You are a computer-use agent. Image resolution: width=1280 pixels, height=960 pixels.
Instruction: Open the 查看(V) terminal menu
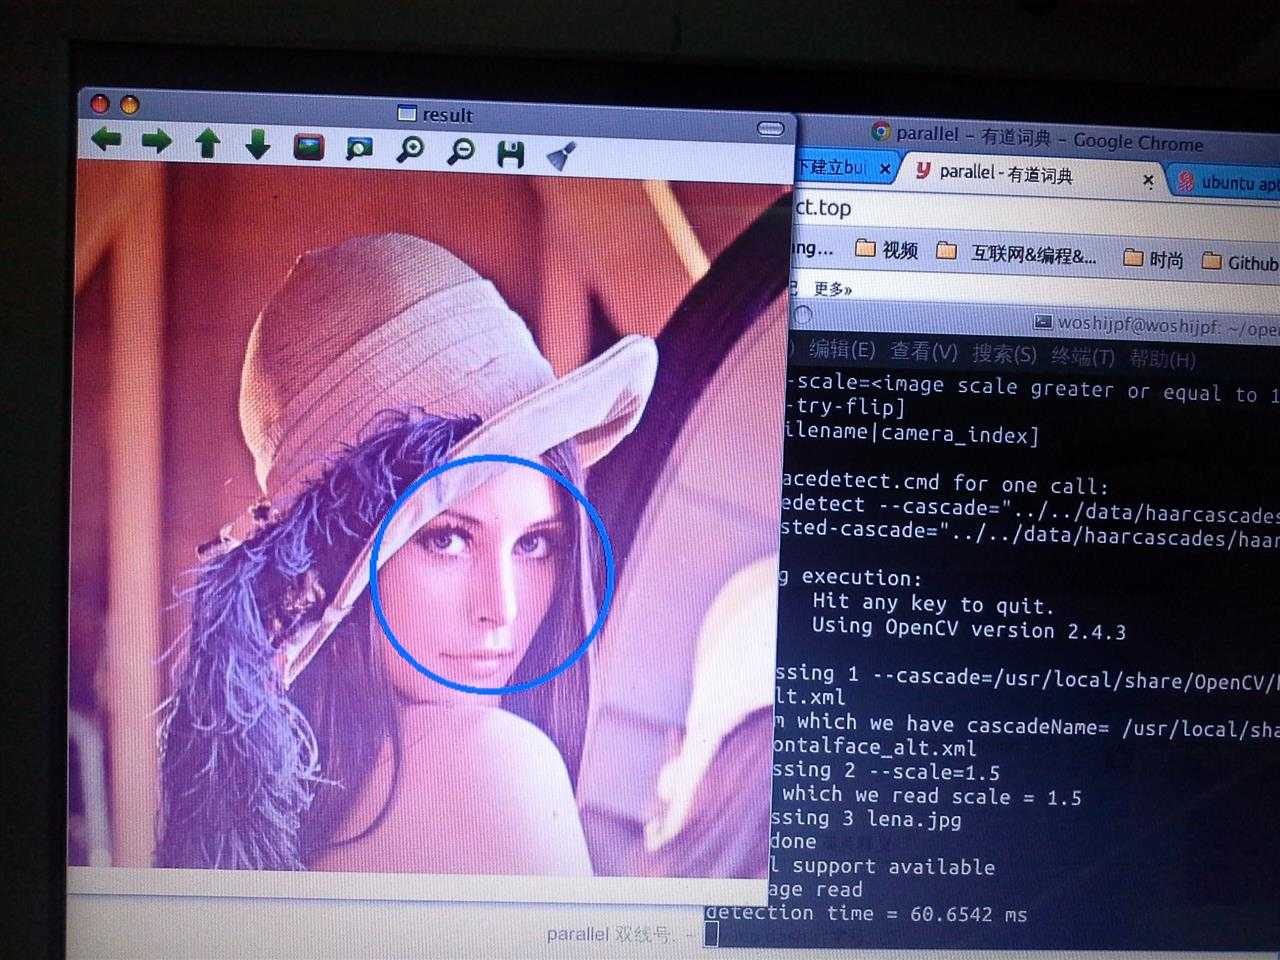tap(924, 352)
